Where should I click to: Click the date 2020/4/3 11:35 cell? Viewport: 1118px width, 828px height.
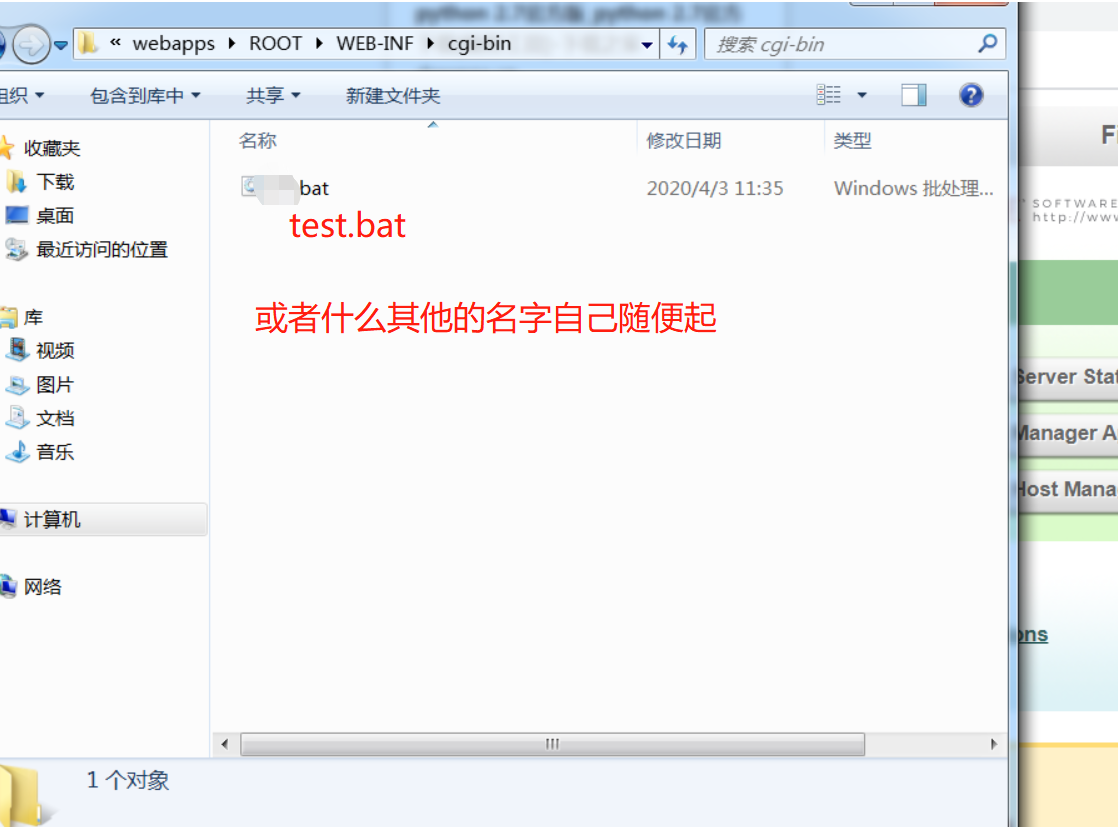(x=714, y=188)
